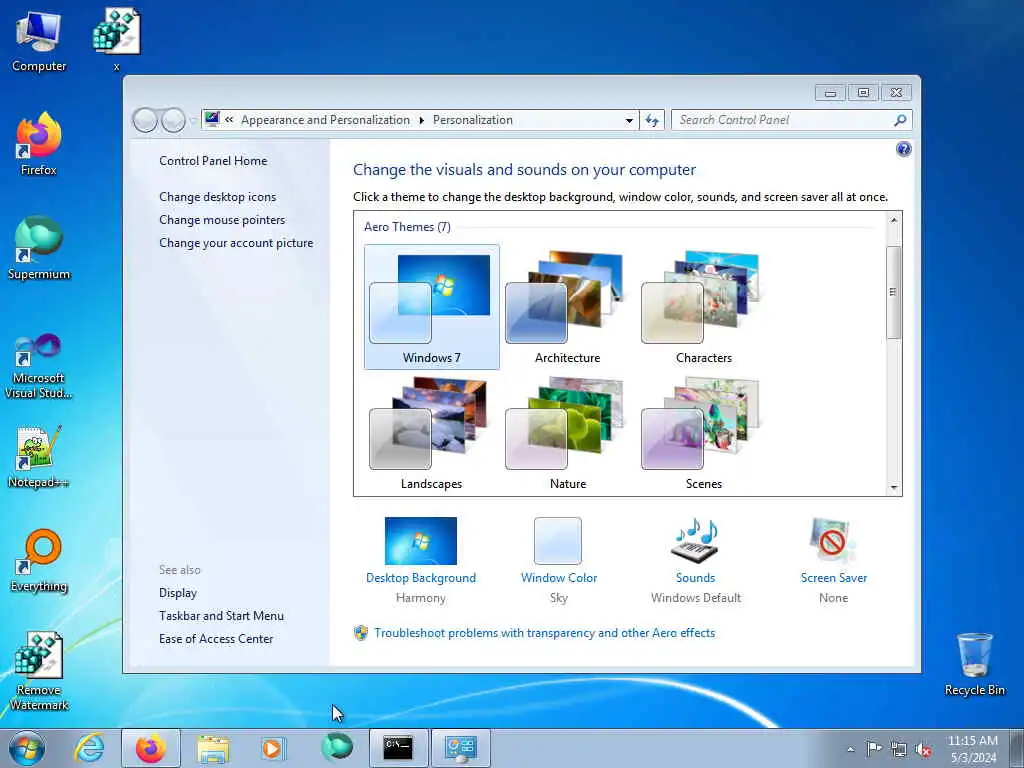The width and height of the screenshot is (1024, 768).
Task: Open Taskbar and Start Menu link
Action: coord(221,616)
